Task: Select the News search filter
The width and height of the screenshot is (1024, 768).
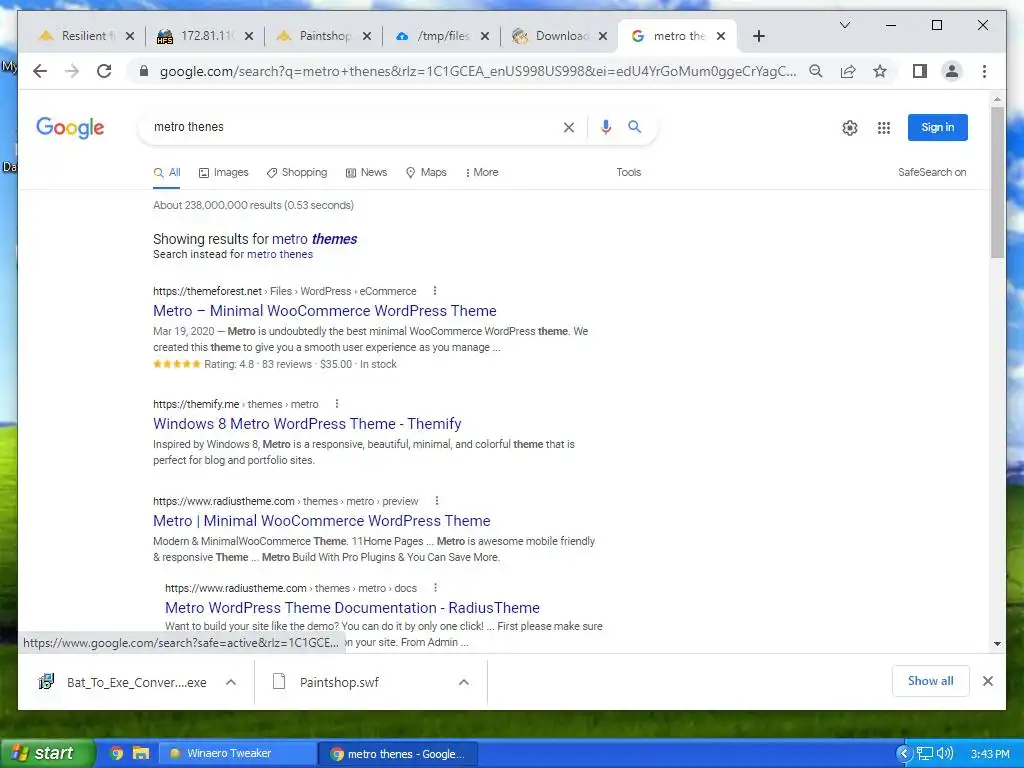Action: pyautogui.click(x=366, y=172)
